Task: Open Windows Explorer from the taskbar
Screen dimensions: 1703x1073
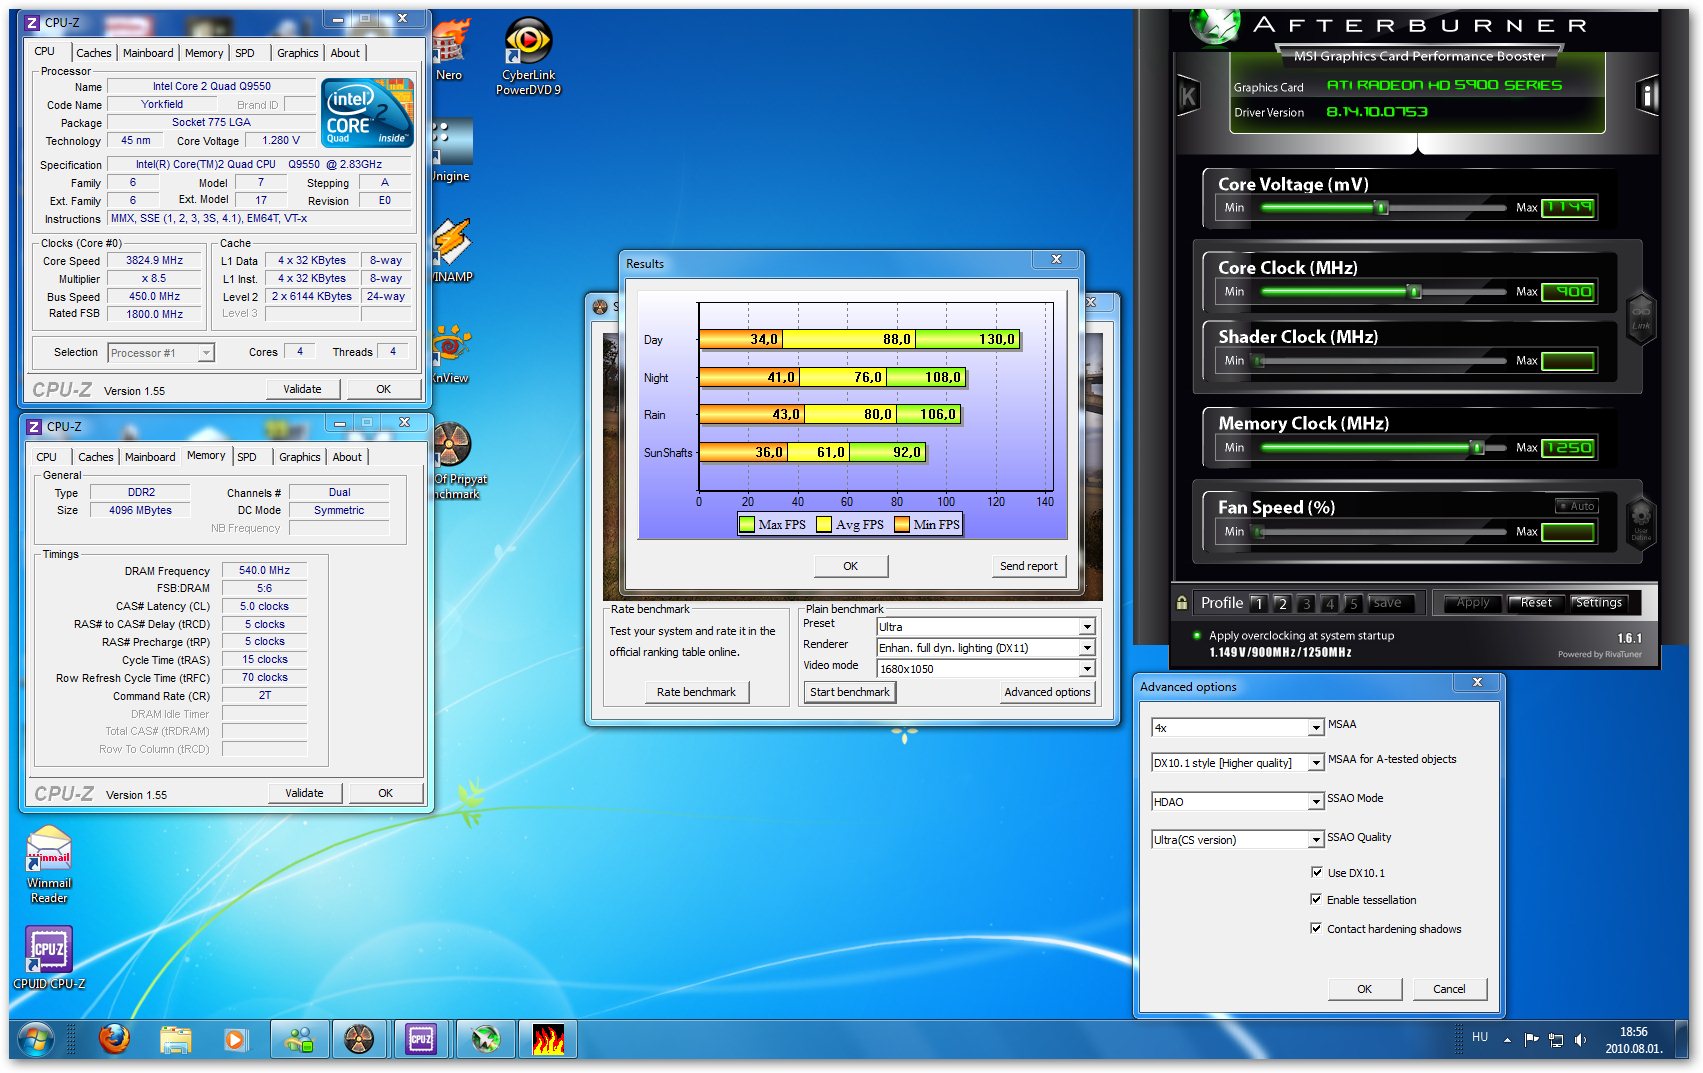Action: (175, 1040)
